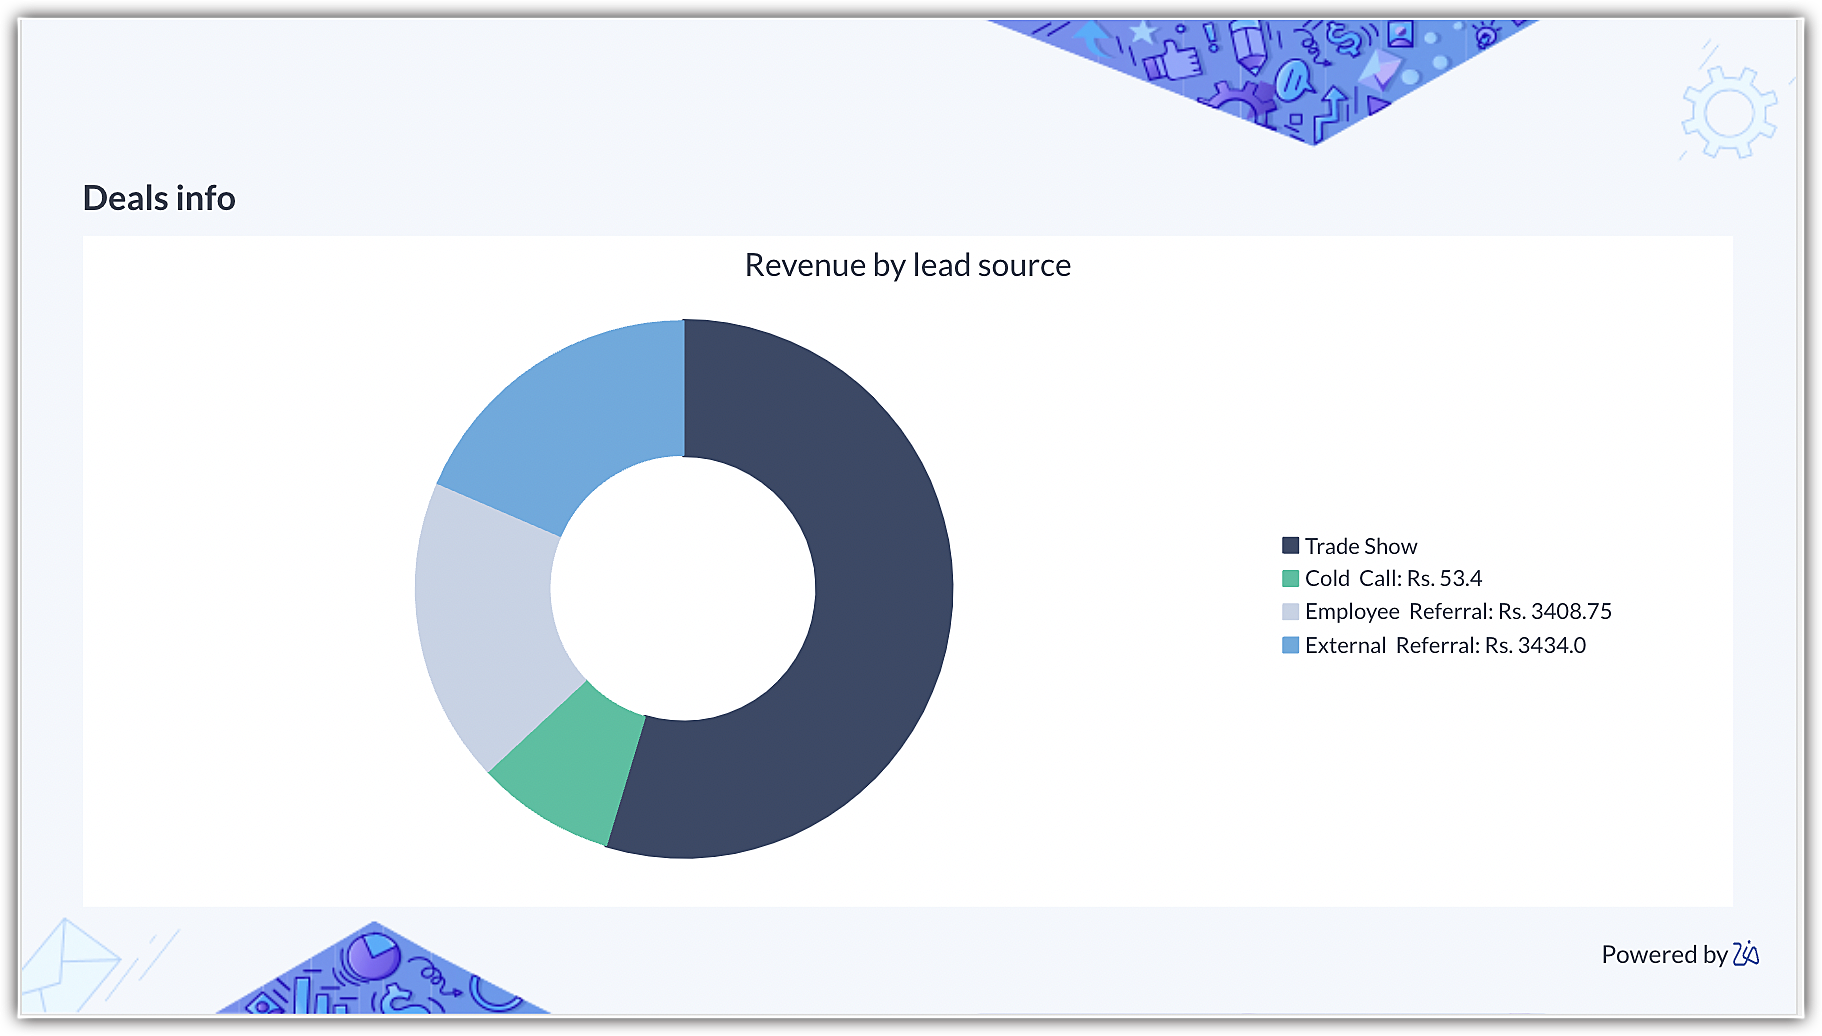This screenshot has width=1822, height=1036.
Task: Toggle External Referral series via legend label
Action: pos(1444,645)
